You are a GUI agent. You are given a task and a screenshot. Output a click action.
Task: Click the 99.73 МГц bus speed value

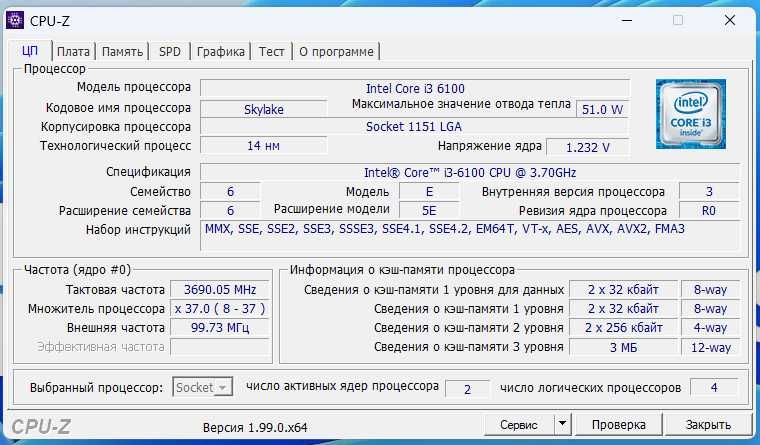[220, 328]
